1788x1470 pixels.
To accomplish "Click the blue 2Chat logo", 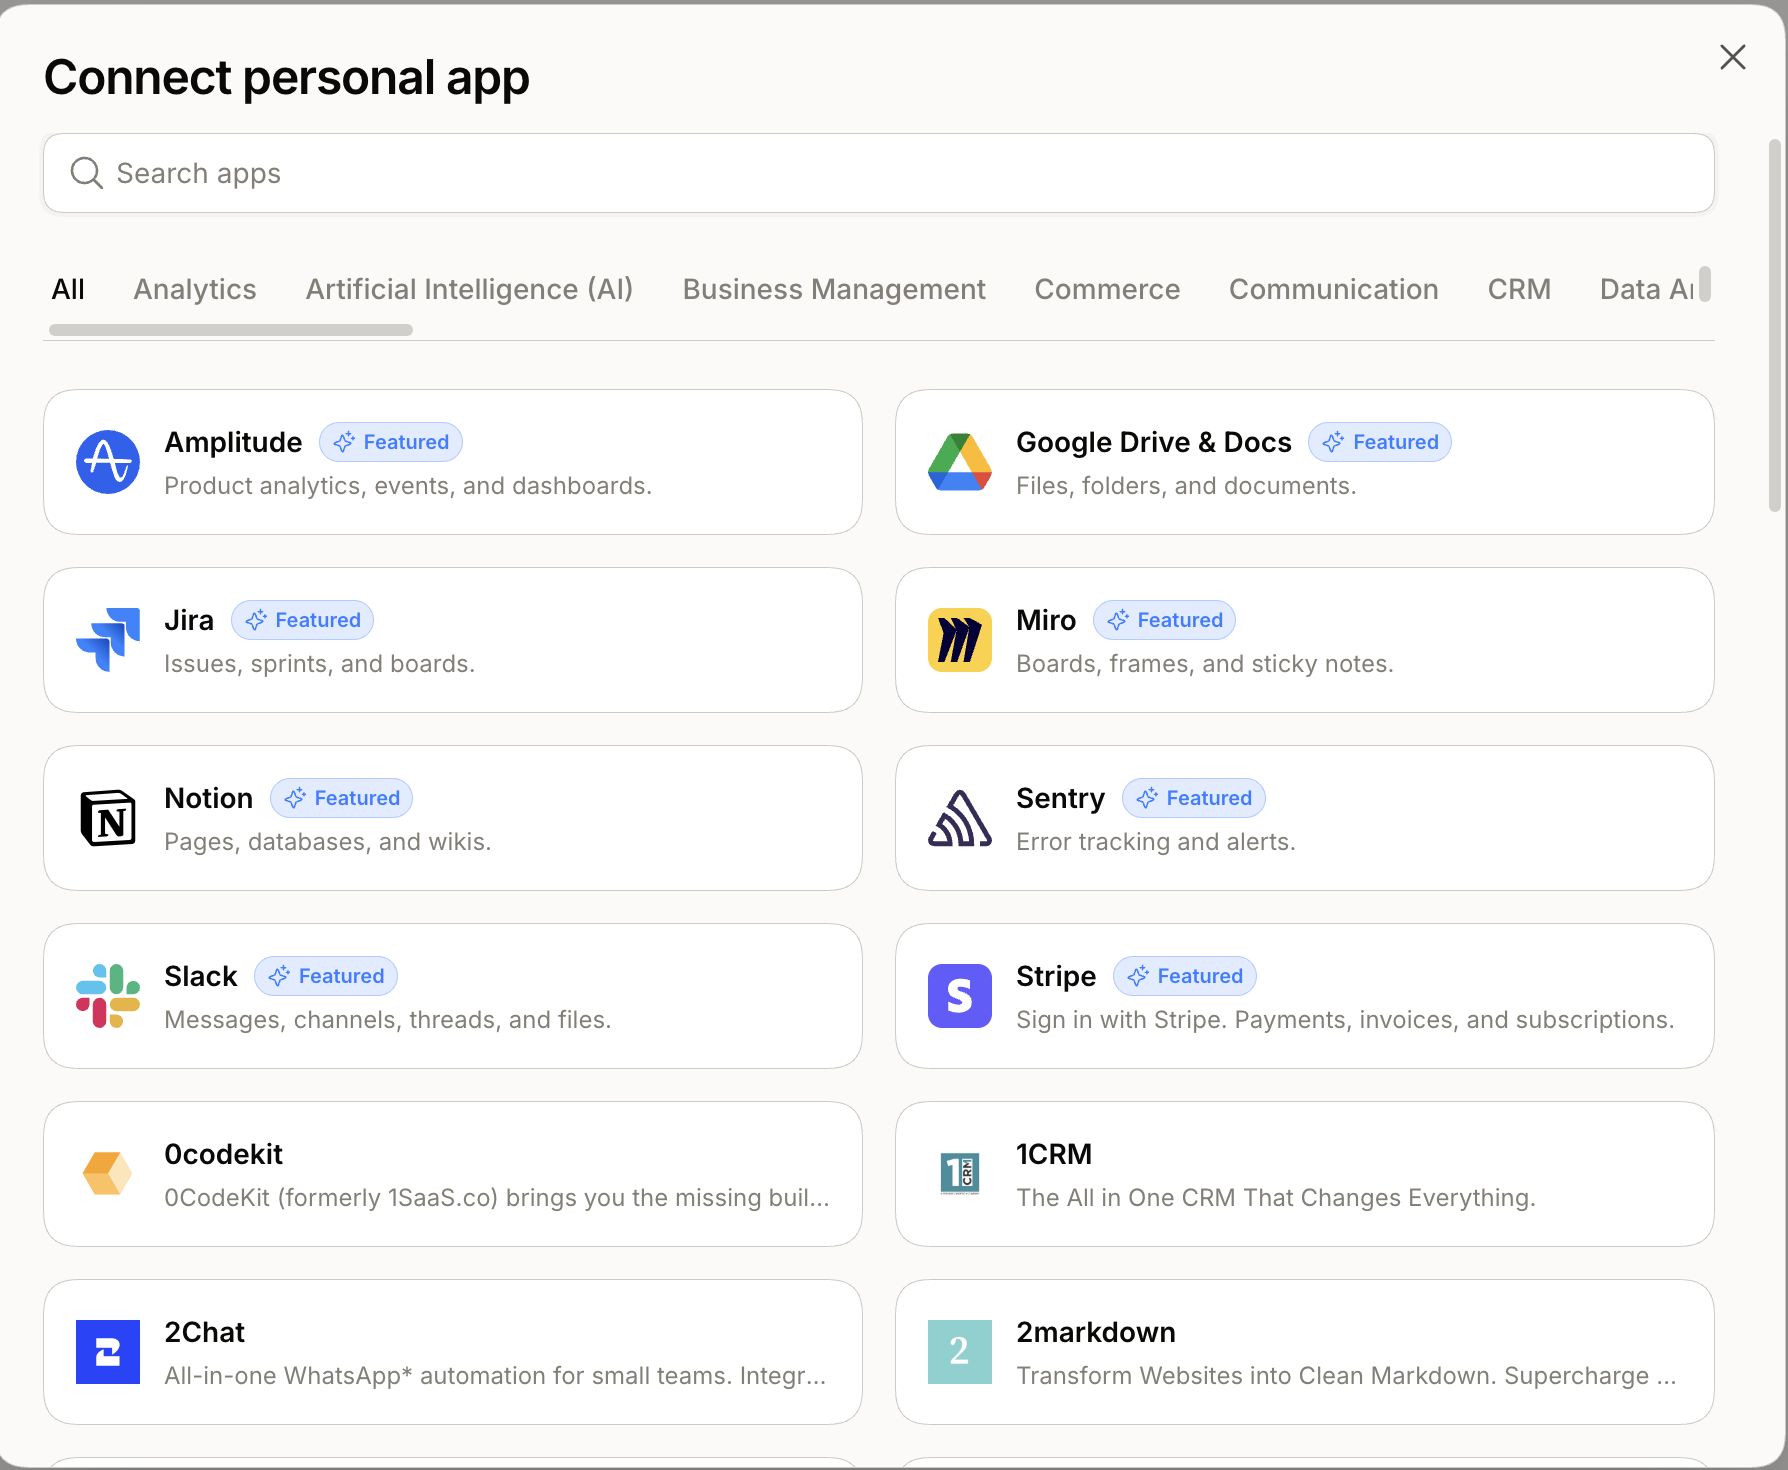I will 108,1352.
